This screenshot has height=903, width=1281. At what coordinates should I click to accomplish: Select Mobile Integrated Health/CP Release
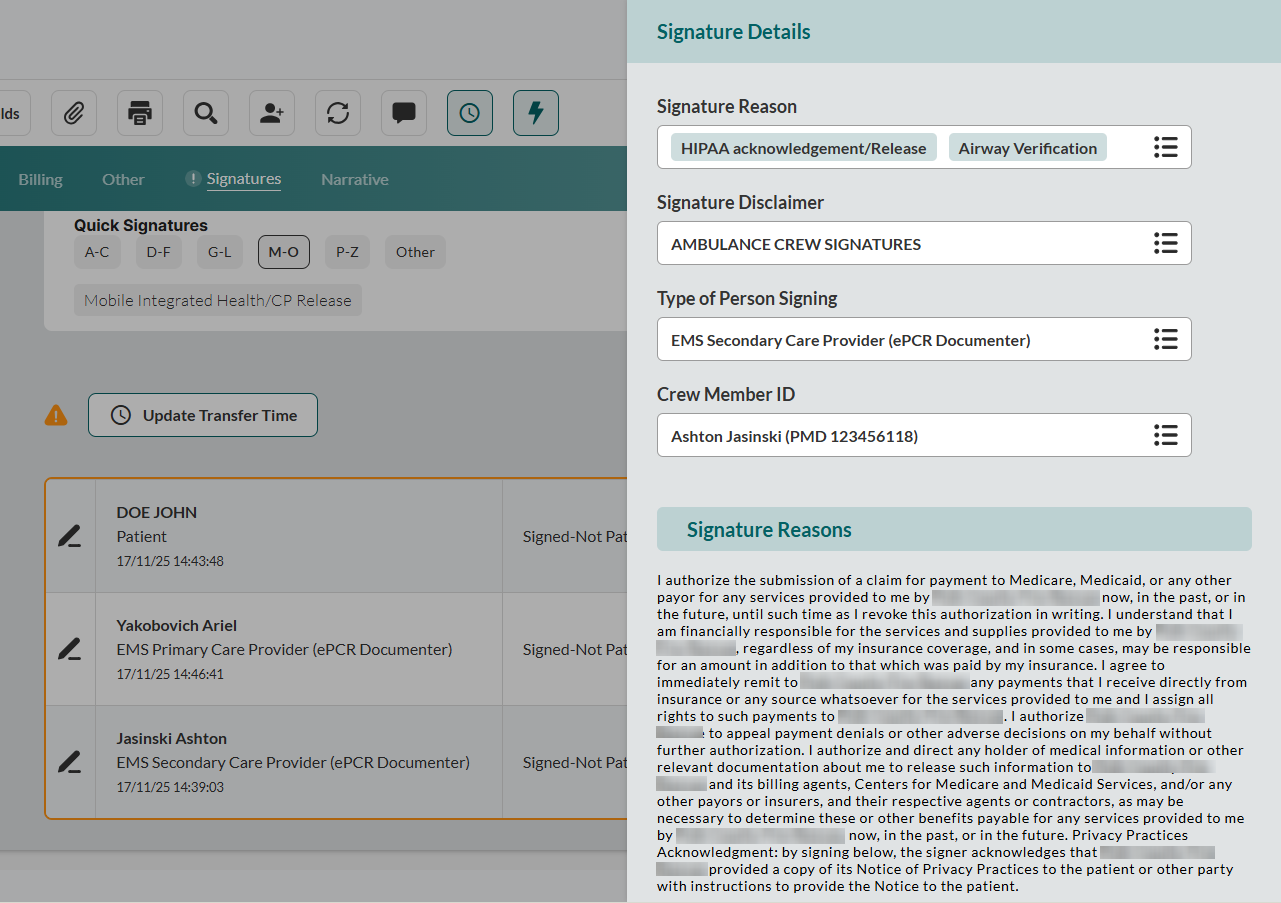click(218, 300)
